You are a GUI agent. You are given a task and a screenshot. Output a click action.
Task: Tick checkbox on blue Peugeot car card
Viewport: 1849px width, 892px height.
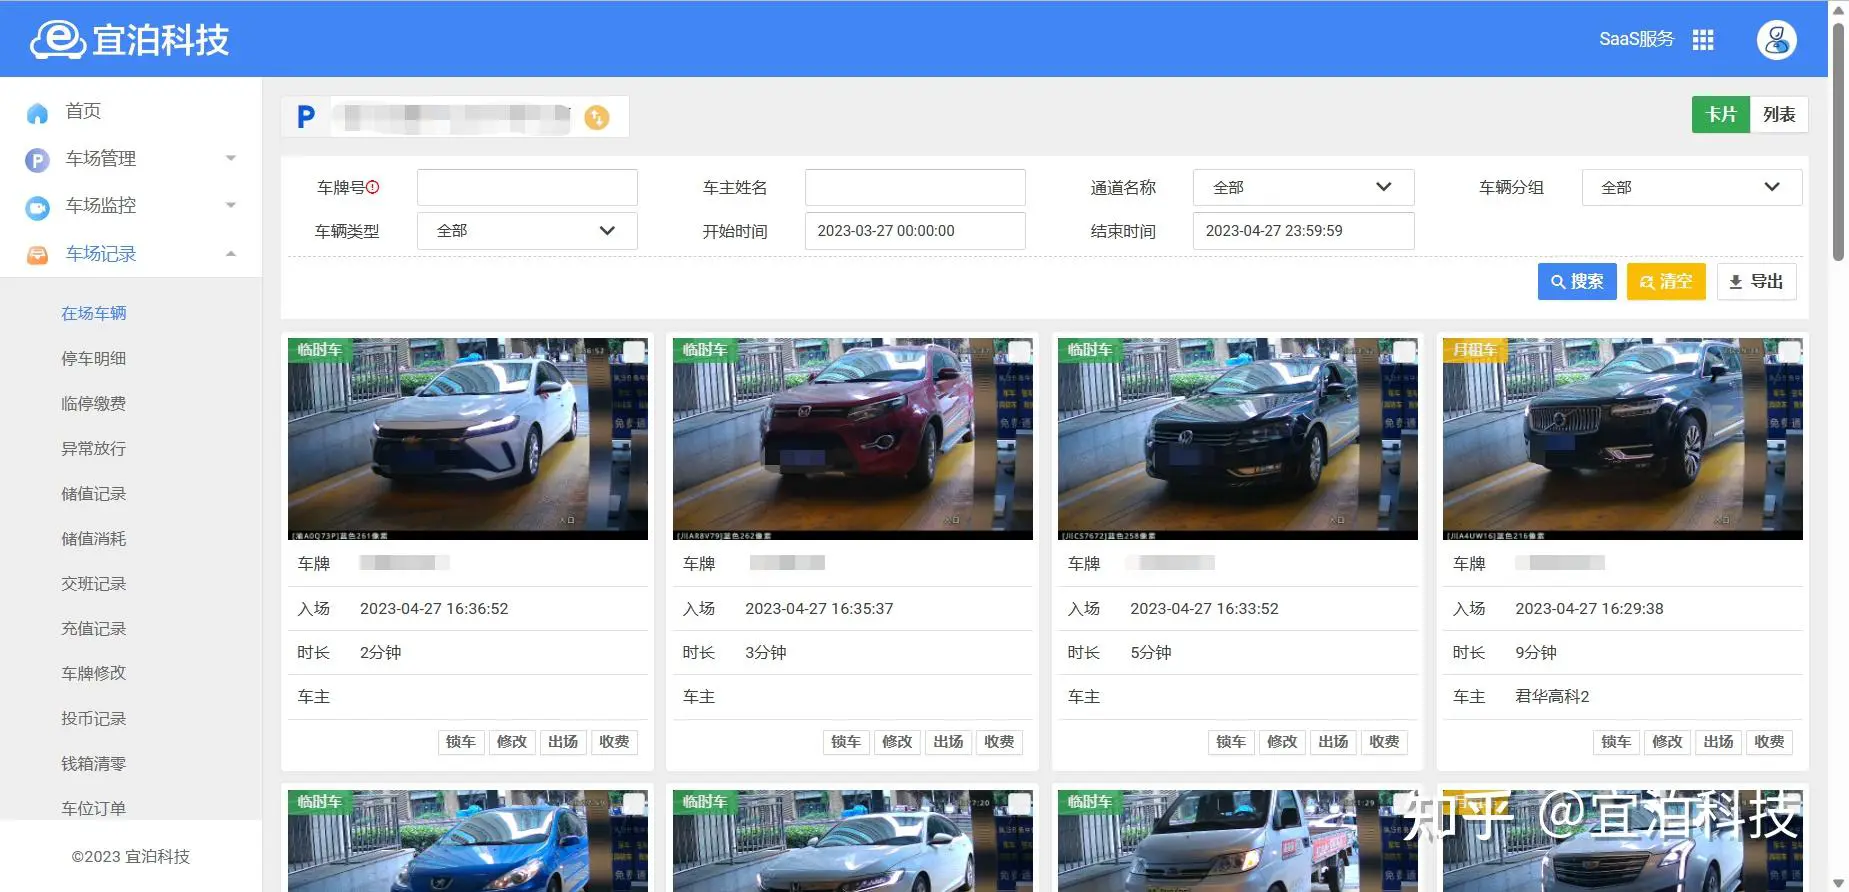634,803
